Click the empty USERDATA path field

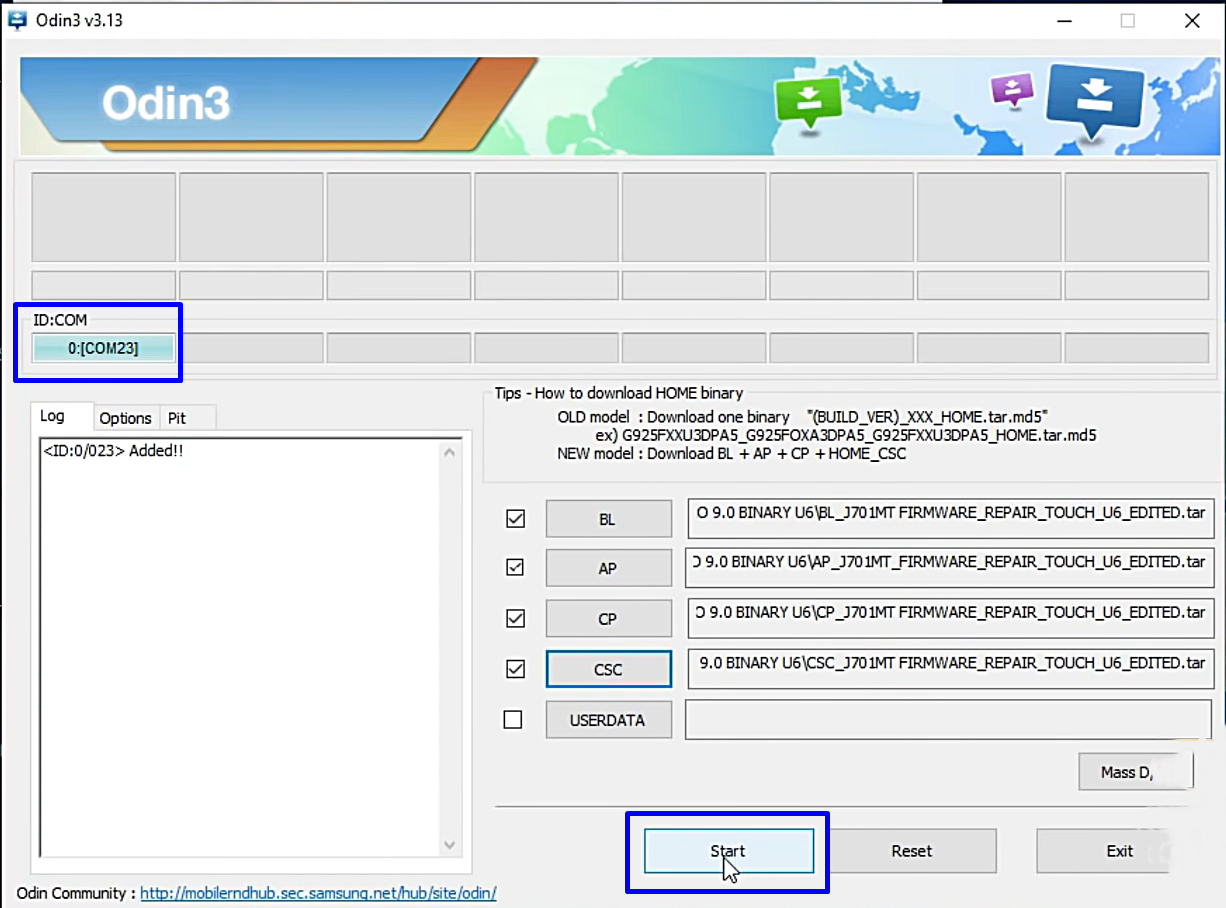pos(948,720)
